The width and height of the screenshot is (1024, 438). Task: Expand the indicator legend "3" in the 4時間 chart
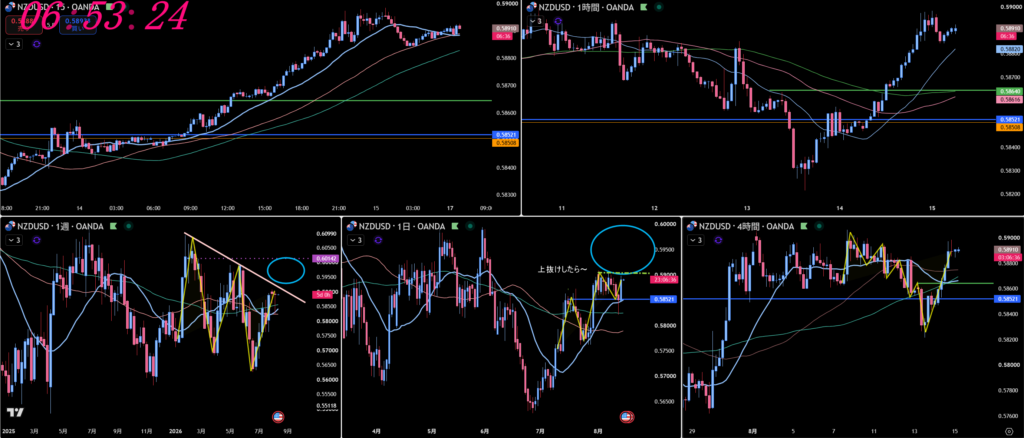tap(696, 241)
